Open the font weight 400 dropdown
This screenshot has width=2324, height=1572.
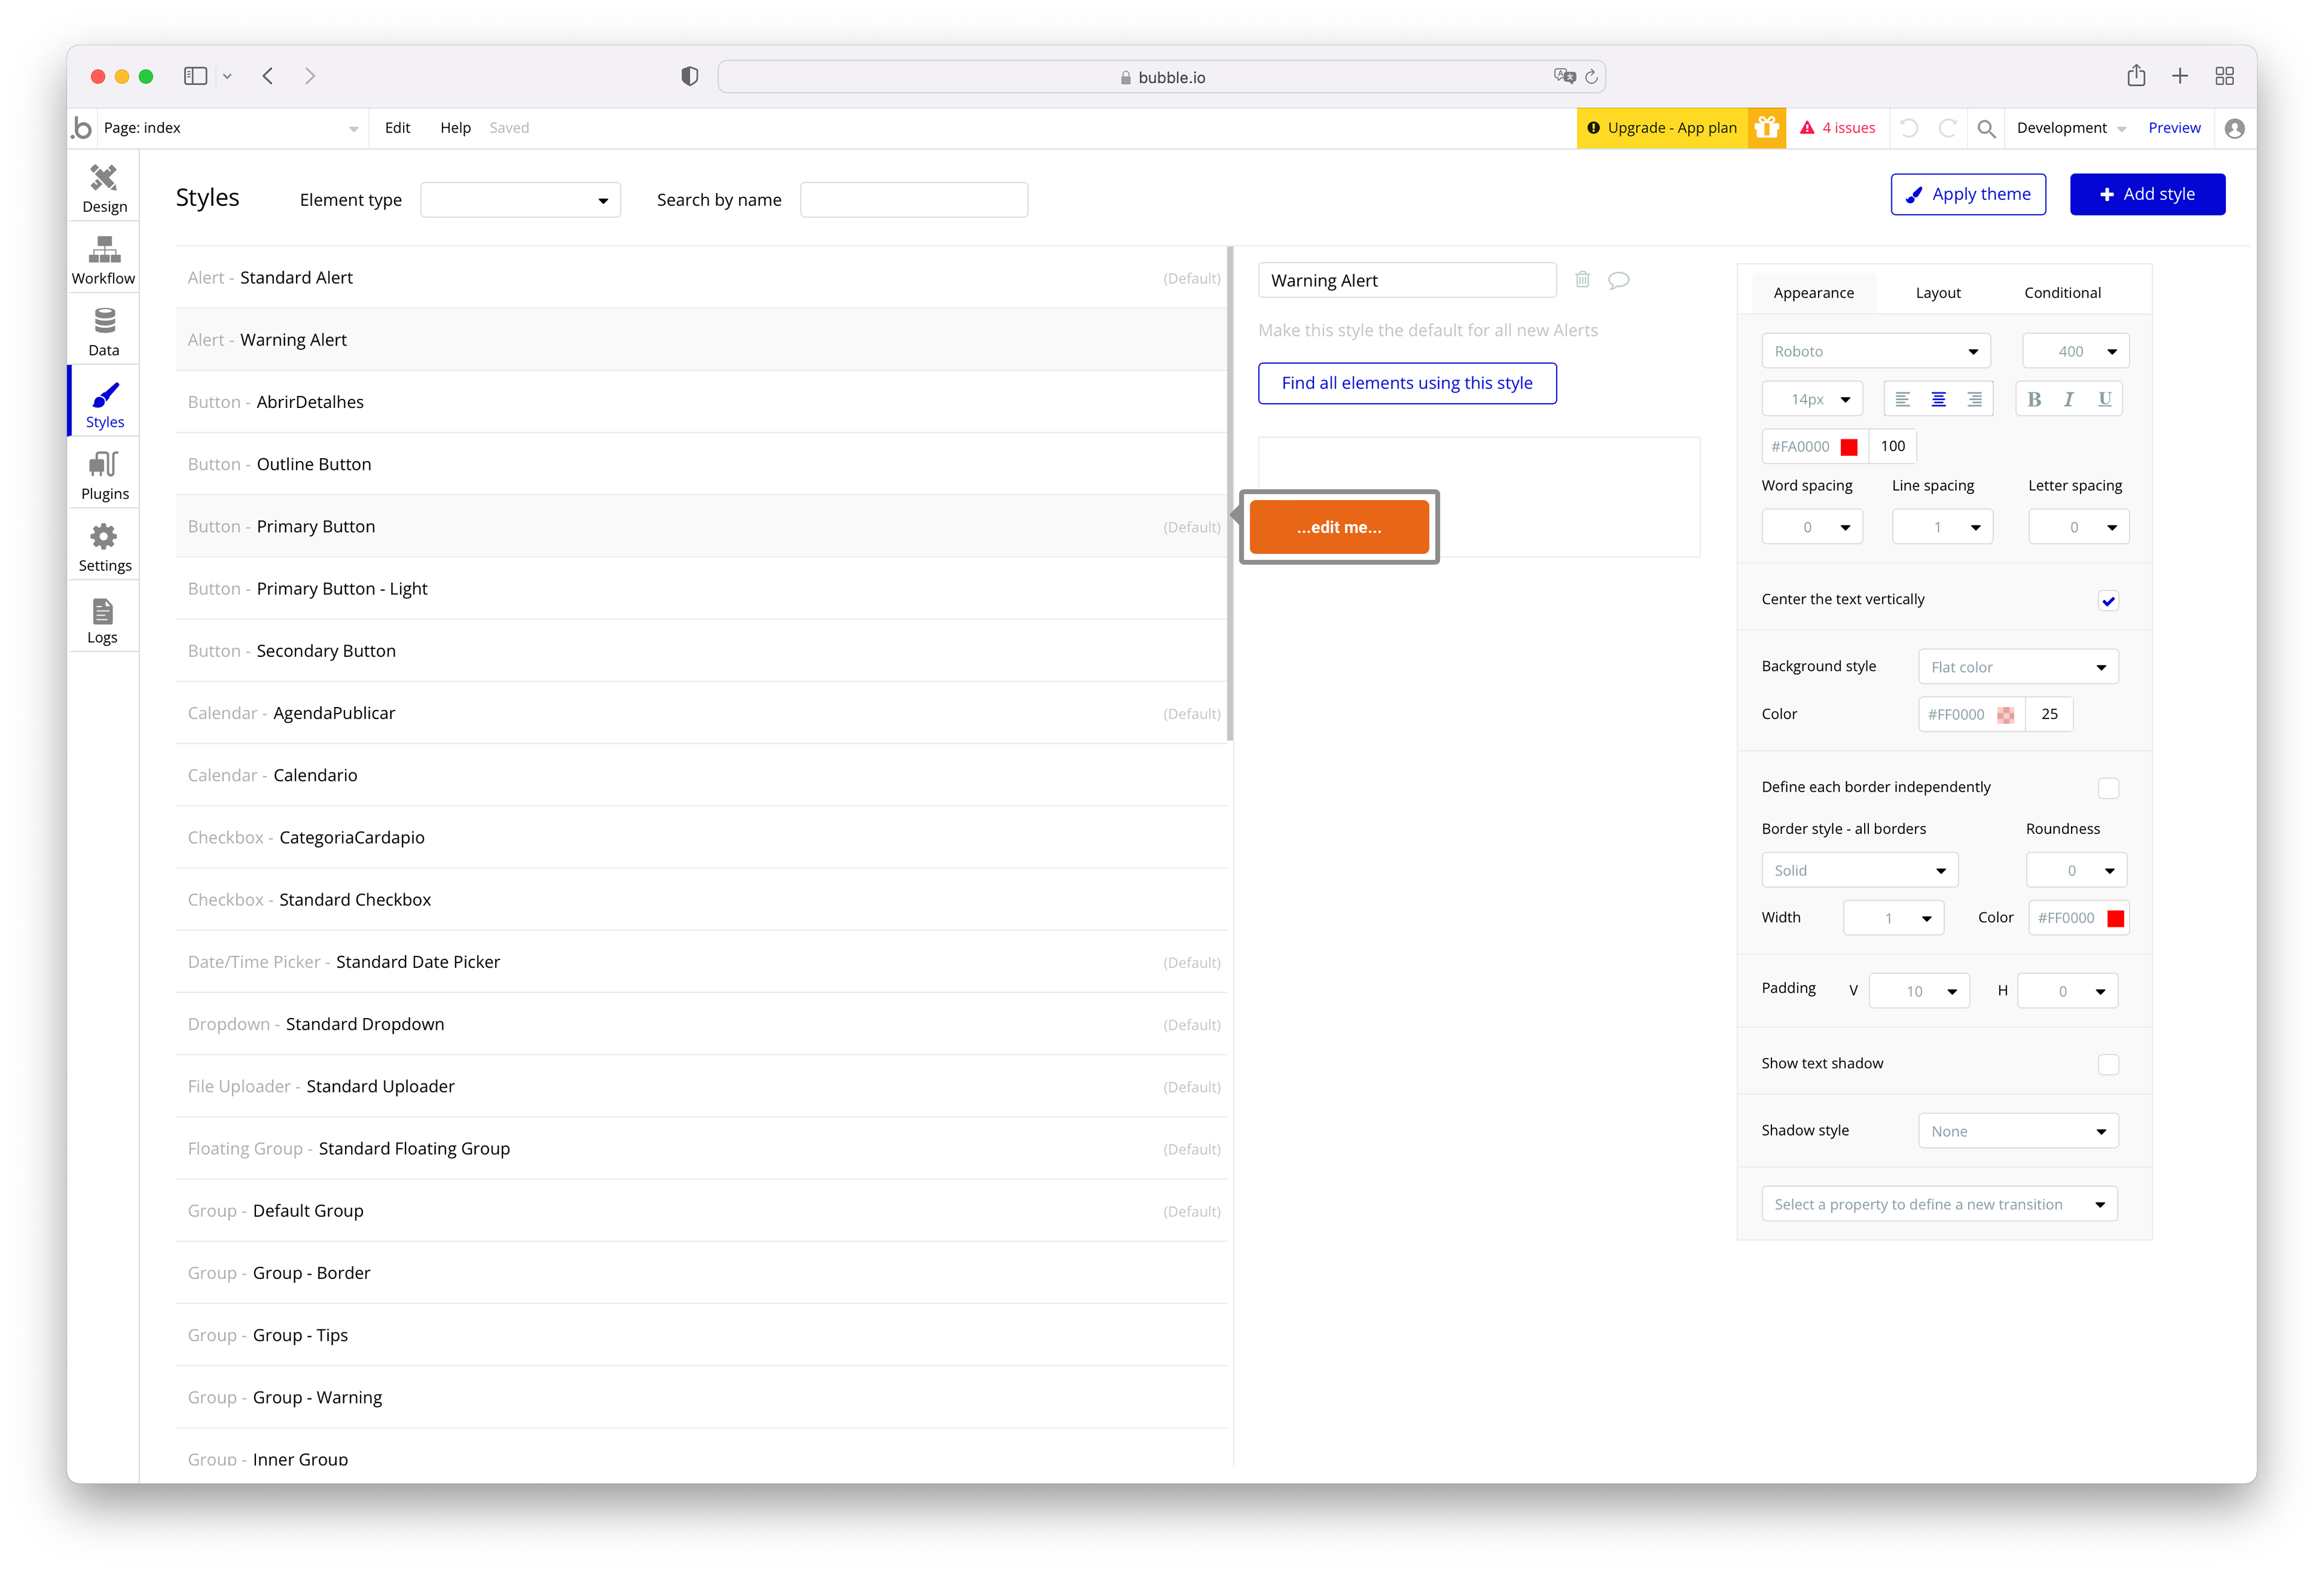click(2075, 351)
